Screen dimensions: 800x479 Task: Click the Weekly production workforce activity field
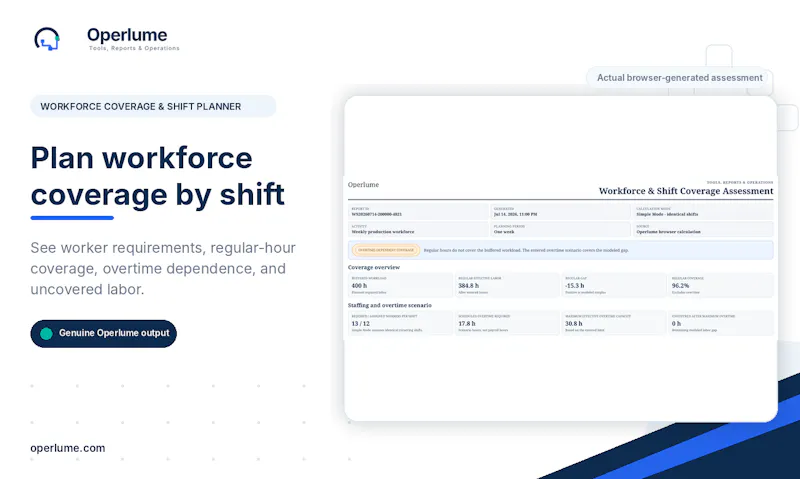[x=418, y=229]
